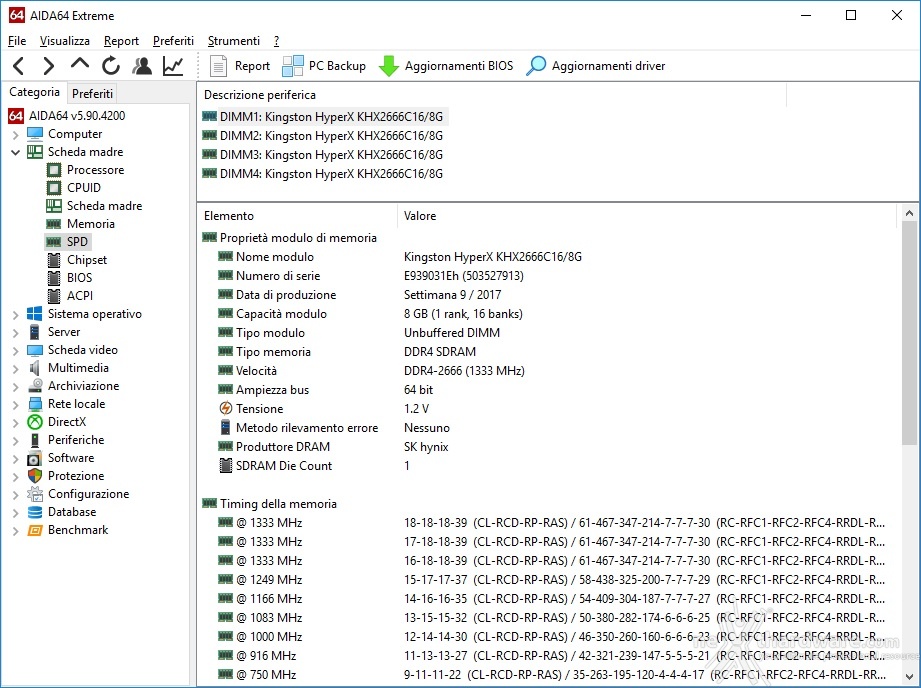Select the Computer monitor icon in tree
The image size is (921, 688).
(x=35, y=134)
